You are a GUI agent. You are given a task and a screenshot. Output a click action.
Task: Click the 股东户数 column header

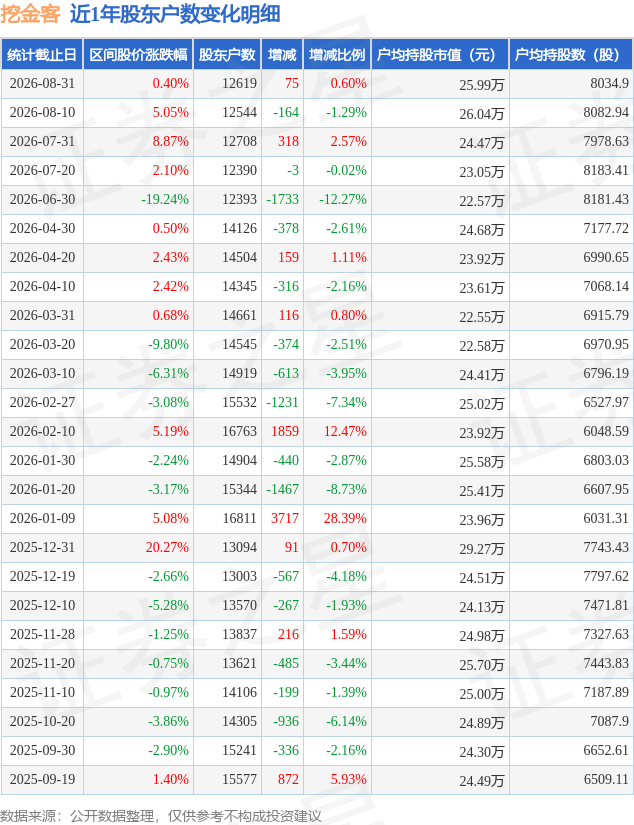227,55
